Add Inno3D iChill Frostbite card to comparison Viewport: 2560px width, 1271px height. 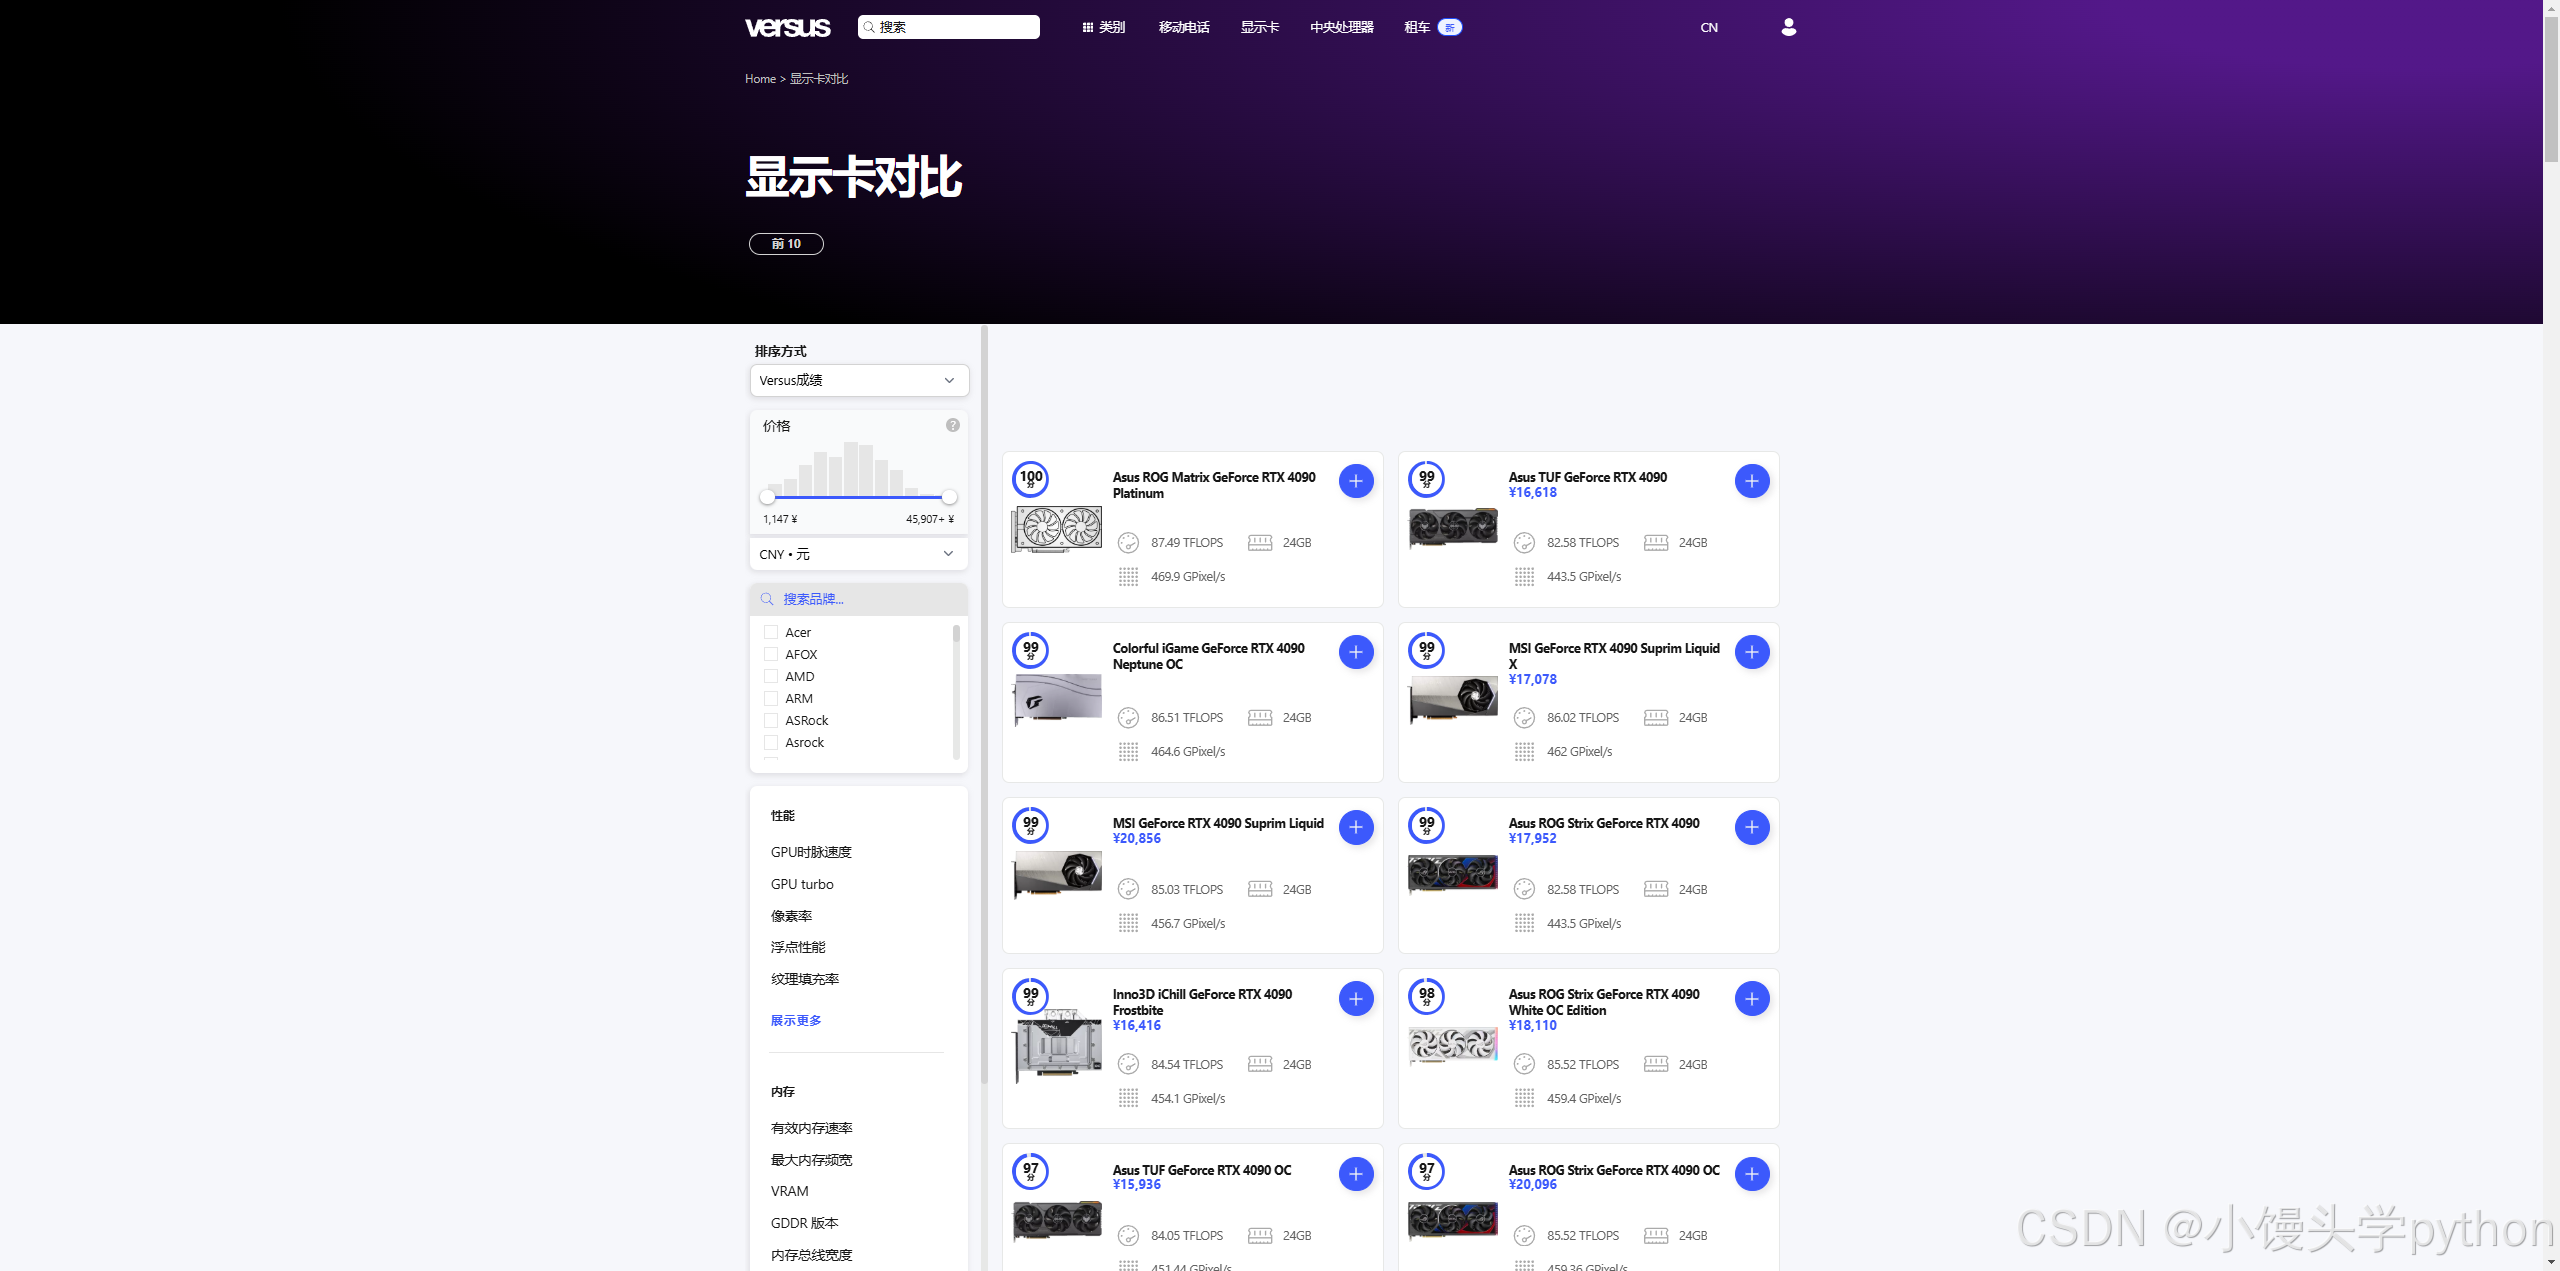tap(1355, 998)
